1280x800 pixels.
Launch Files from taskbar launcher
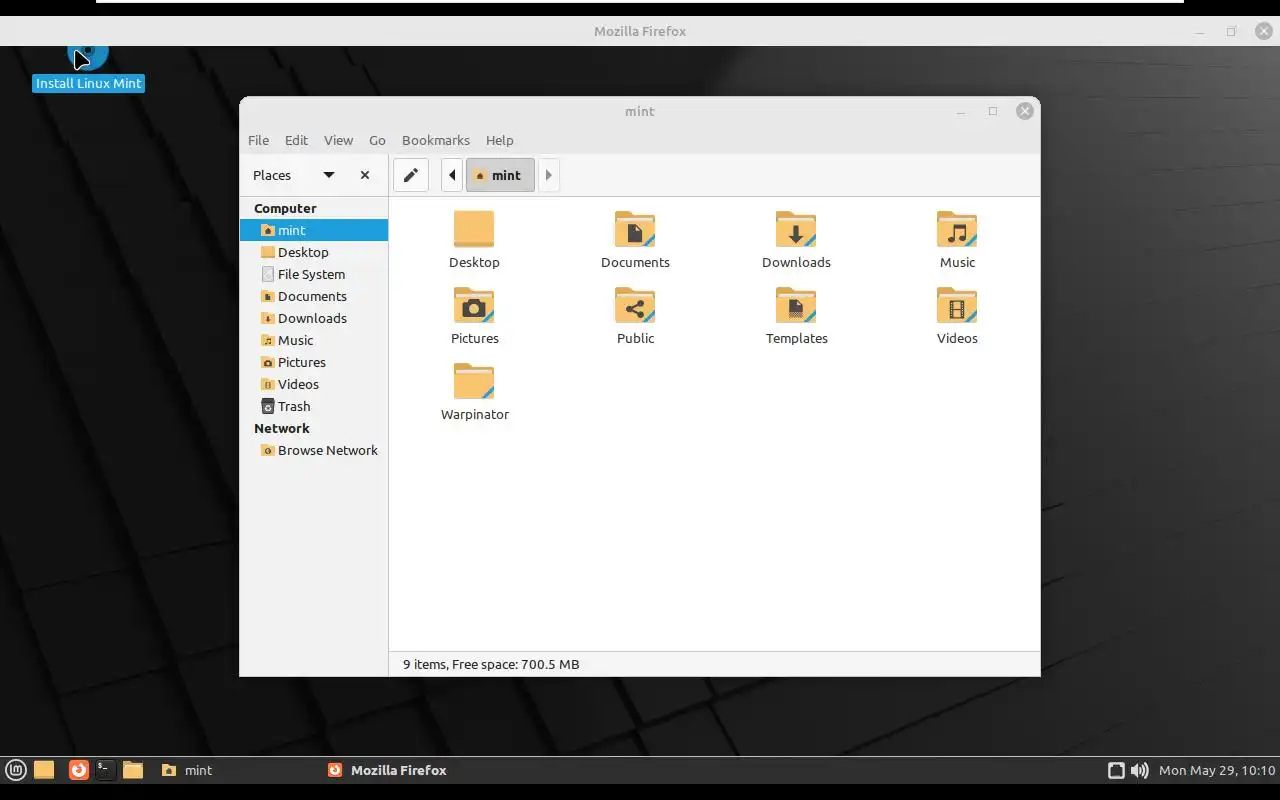point(133,770)
